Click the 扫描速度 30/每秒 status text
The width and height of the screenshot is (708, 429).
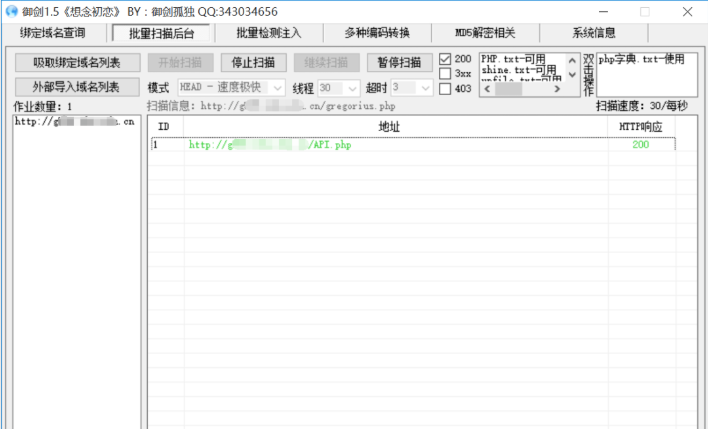point(642,106)
